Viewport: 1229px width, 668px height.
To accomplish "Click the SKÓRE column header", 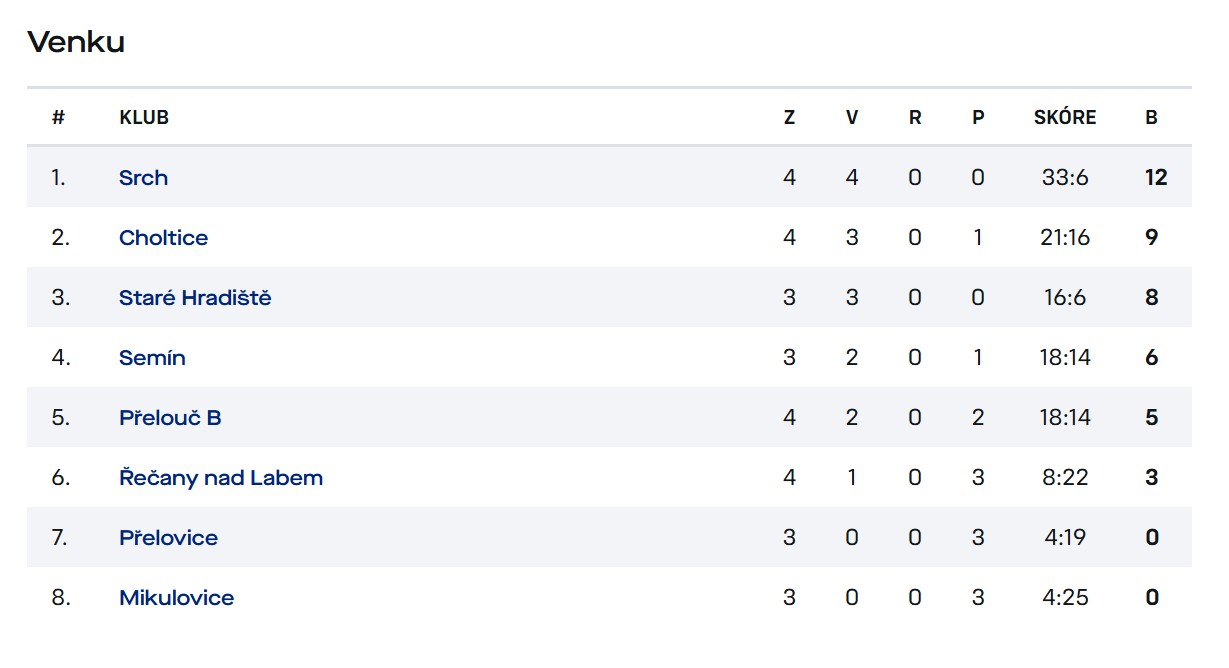I will (1065, 117).
